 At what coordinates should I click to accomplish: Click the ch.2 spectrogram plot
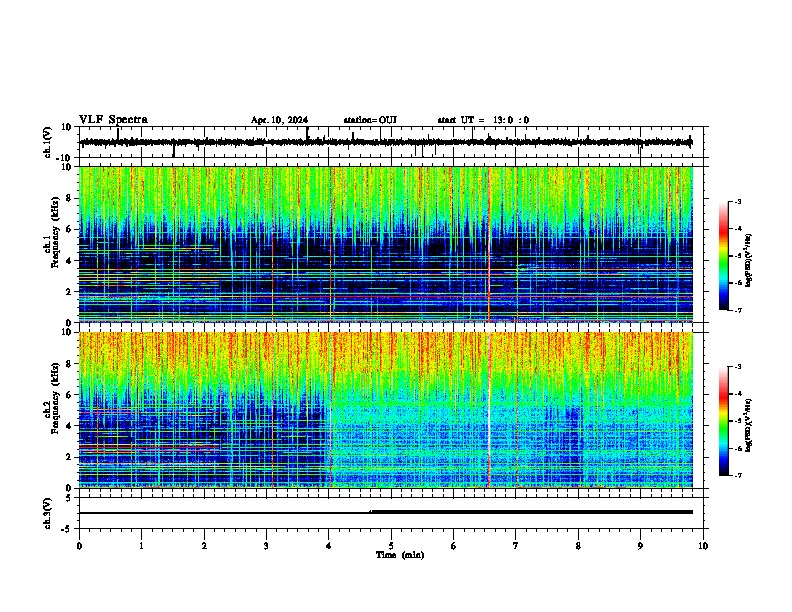[386, 410]
